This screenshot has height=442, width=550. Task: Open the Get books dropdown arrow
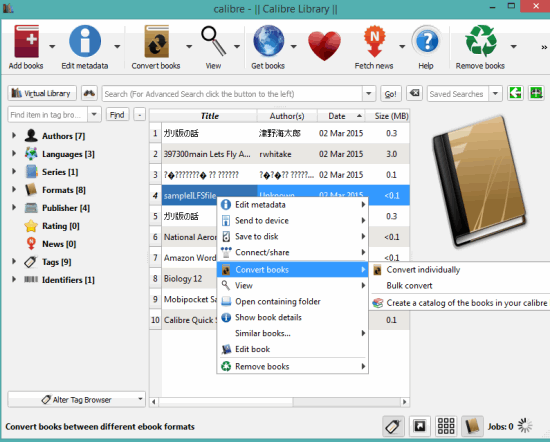[x=294, y=46]
